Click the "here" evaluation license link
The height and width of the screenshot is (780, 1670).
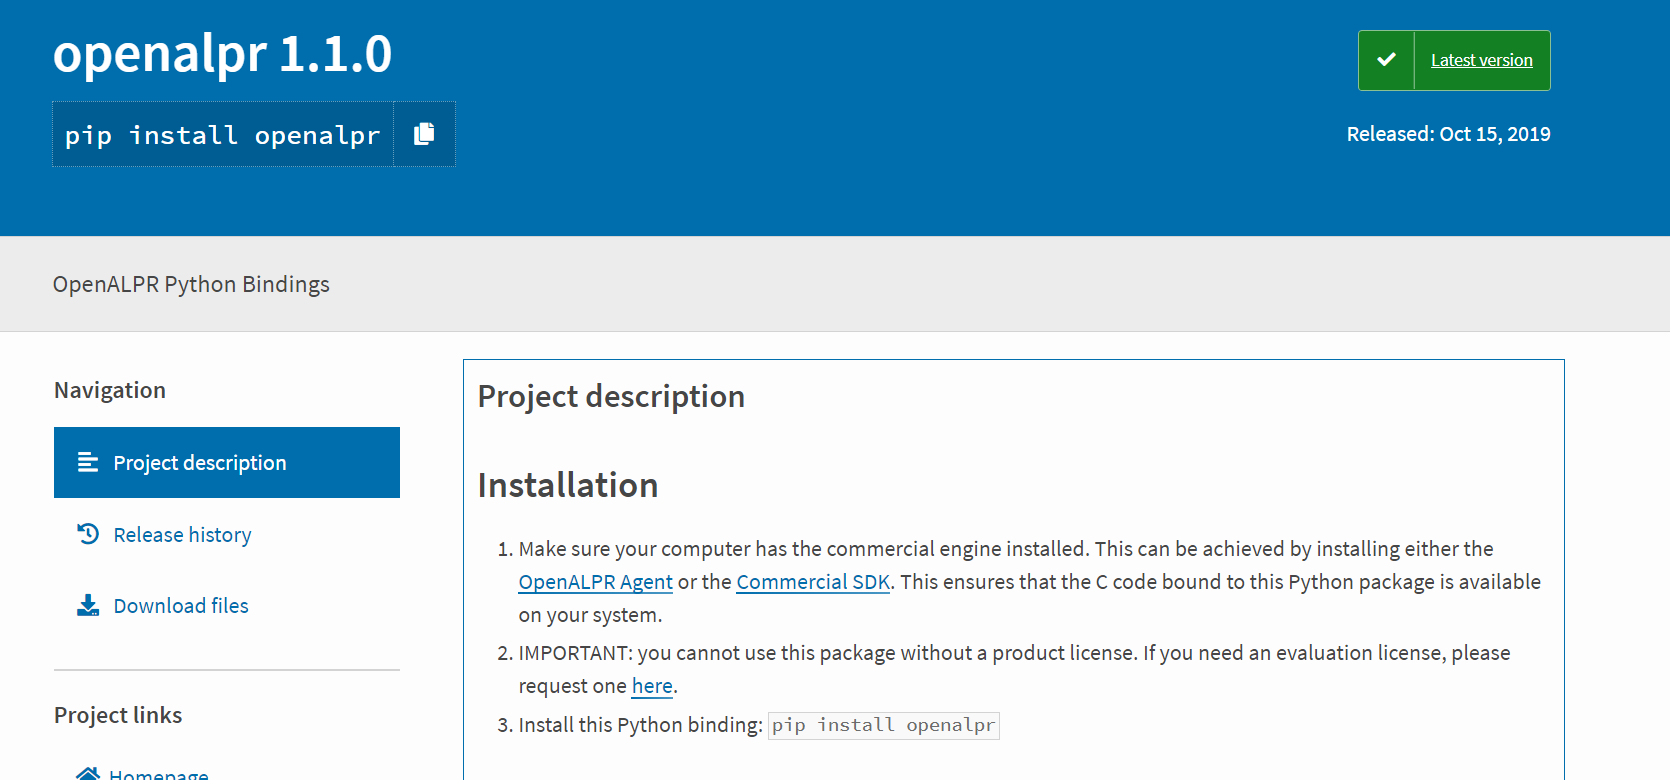[652, 686]
